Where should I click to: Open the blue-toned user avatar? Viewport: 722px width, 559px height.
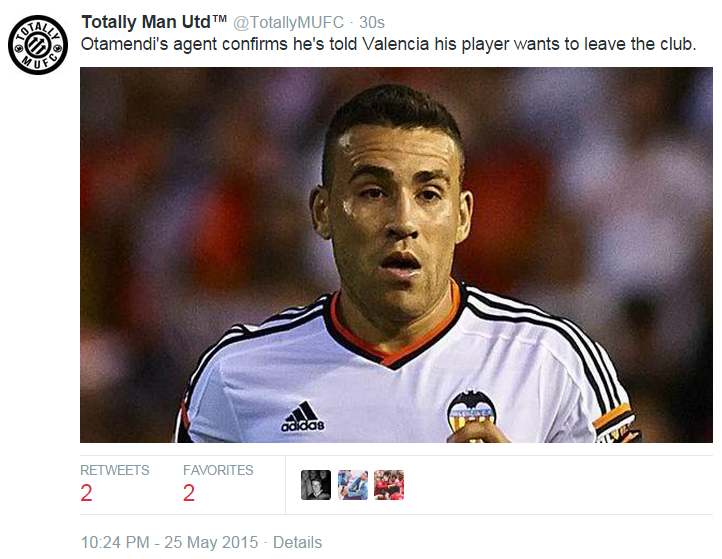click(353, 485)
